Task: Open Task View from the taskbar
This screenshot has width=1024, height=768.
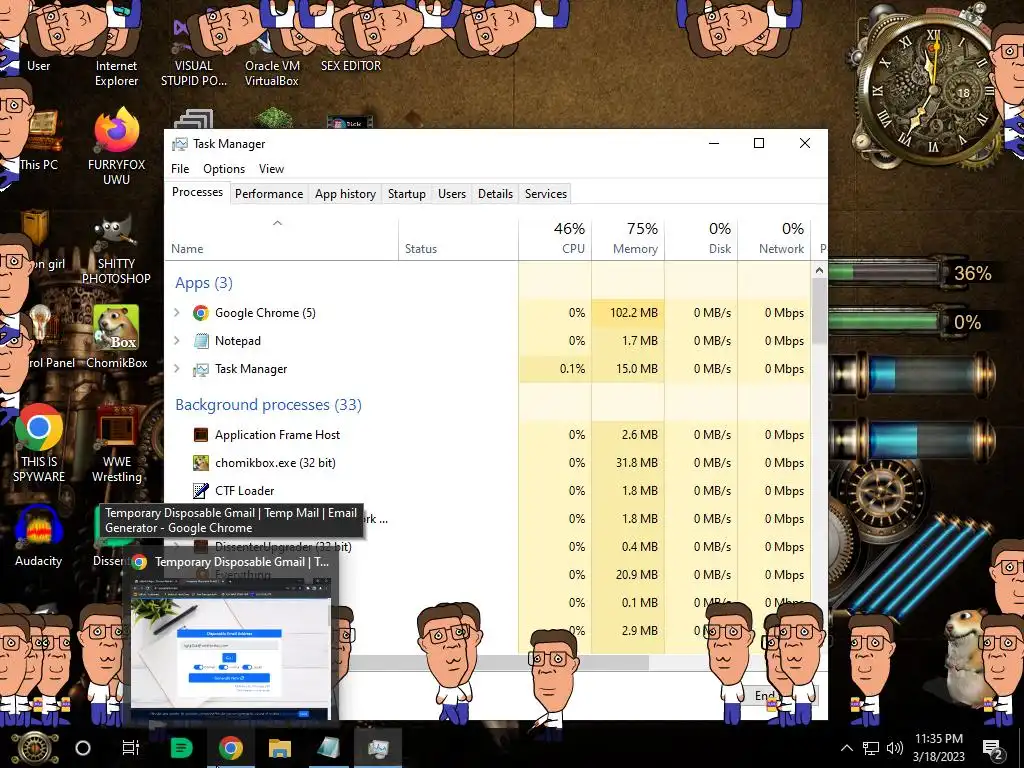Action: pos(131,748)
